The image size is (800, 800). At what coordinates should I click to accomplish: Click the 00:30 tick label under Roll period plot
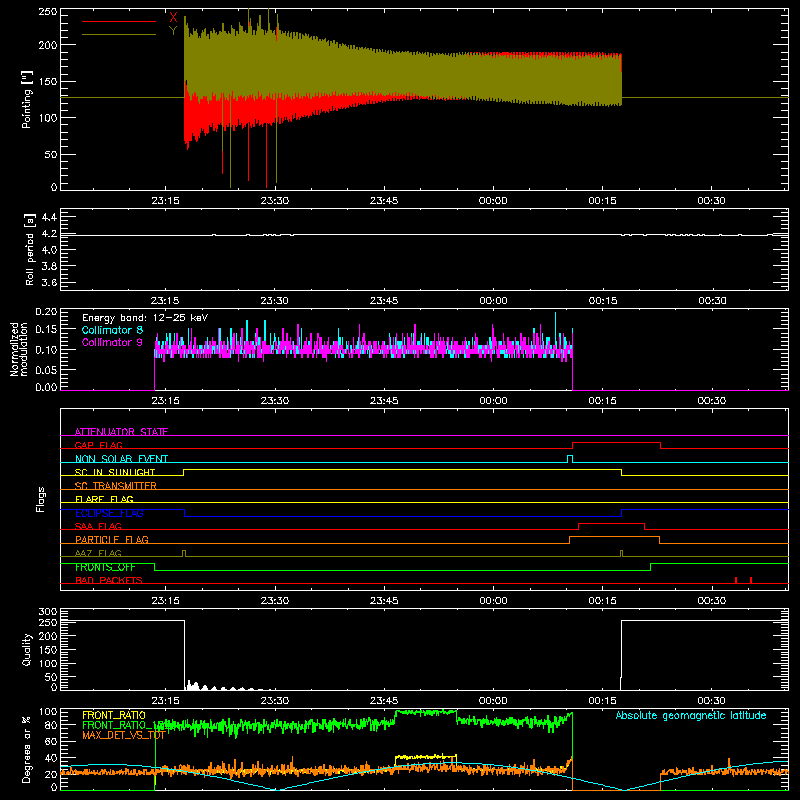pos(712,301)
